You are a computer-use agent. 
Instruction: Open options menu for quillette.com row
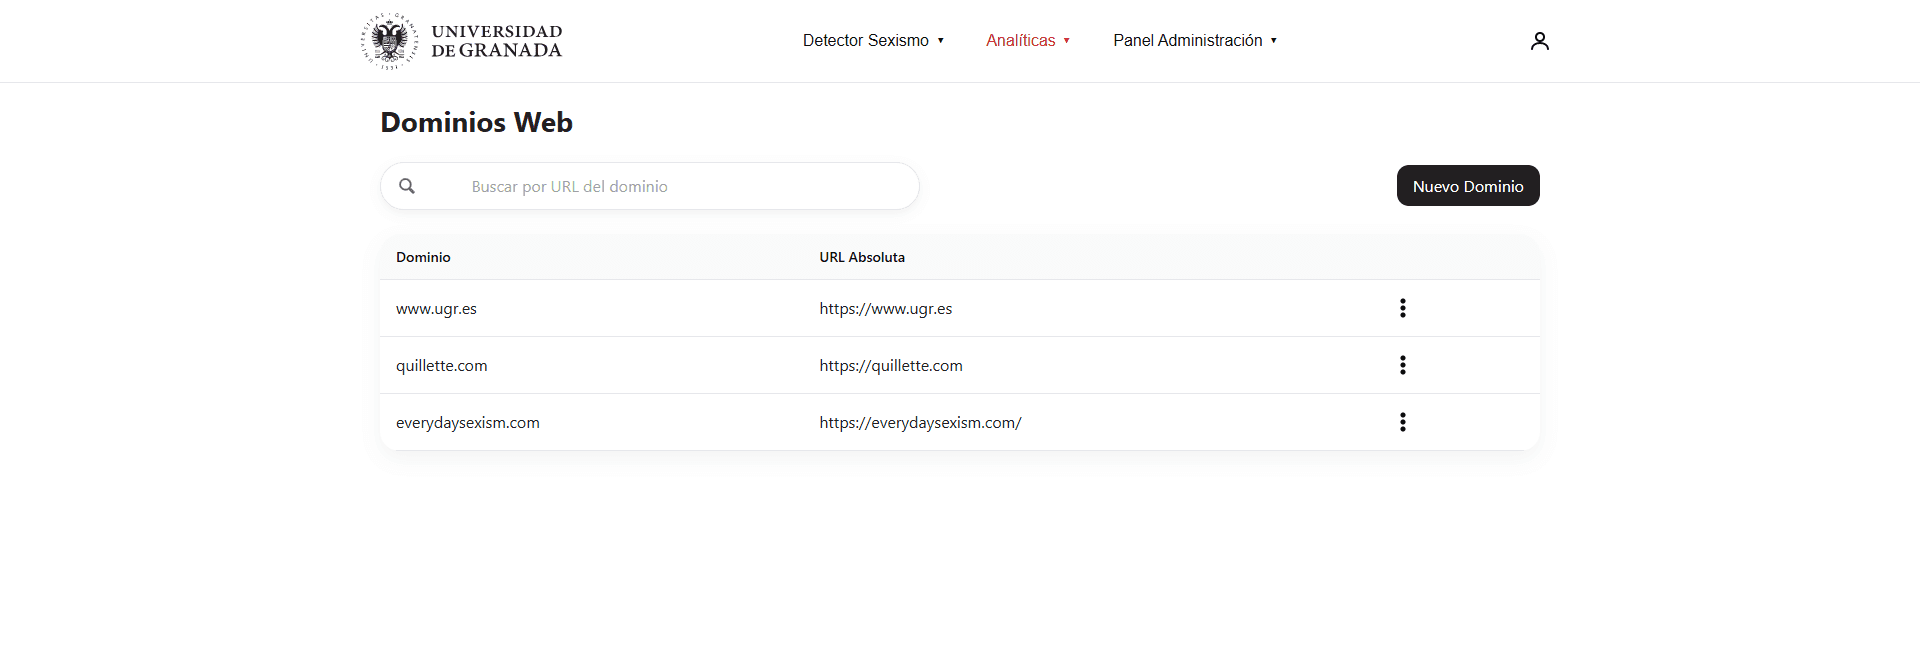click(1403, 365)
